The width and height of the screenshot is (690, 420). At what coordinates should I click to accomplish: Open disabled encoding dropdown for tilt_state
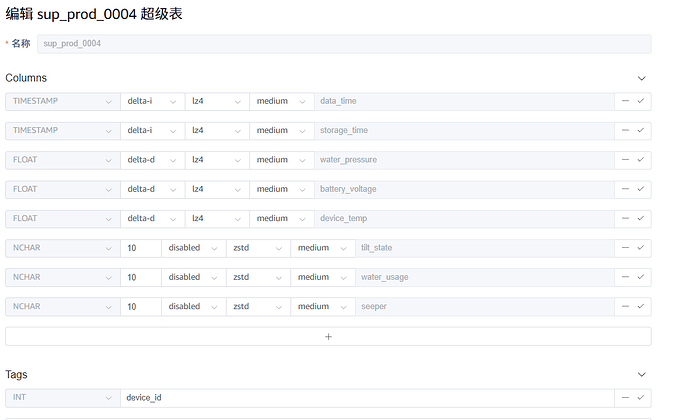pos(194,248)
